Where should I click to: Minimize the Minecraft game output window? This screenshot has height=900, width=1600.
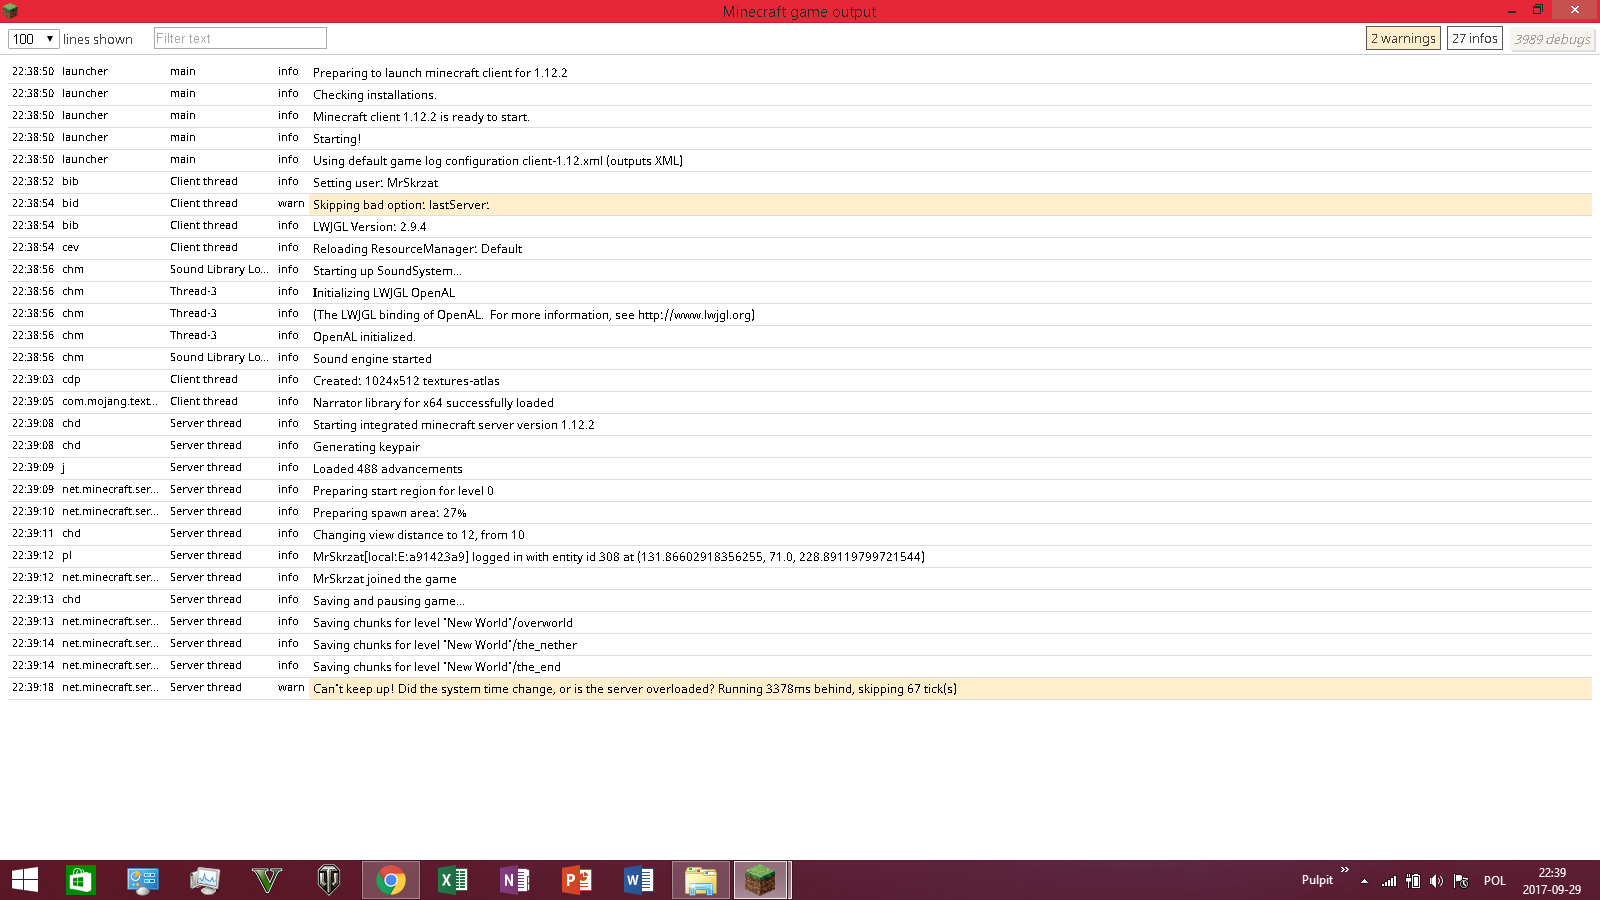point(1512,11)
